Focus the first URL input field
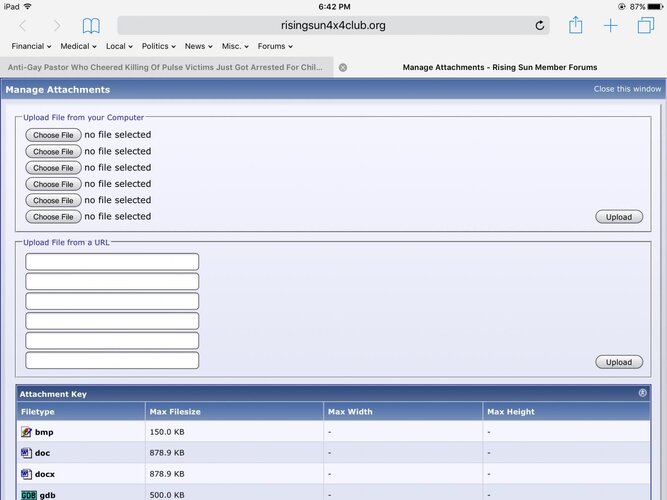Viewport: 667px width, 500px height. click(112, 262)
